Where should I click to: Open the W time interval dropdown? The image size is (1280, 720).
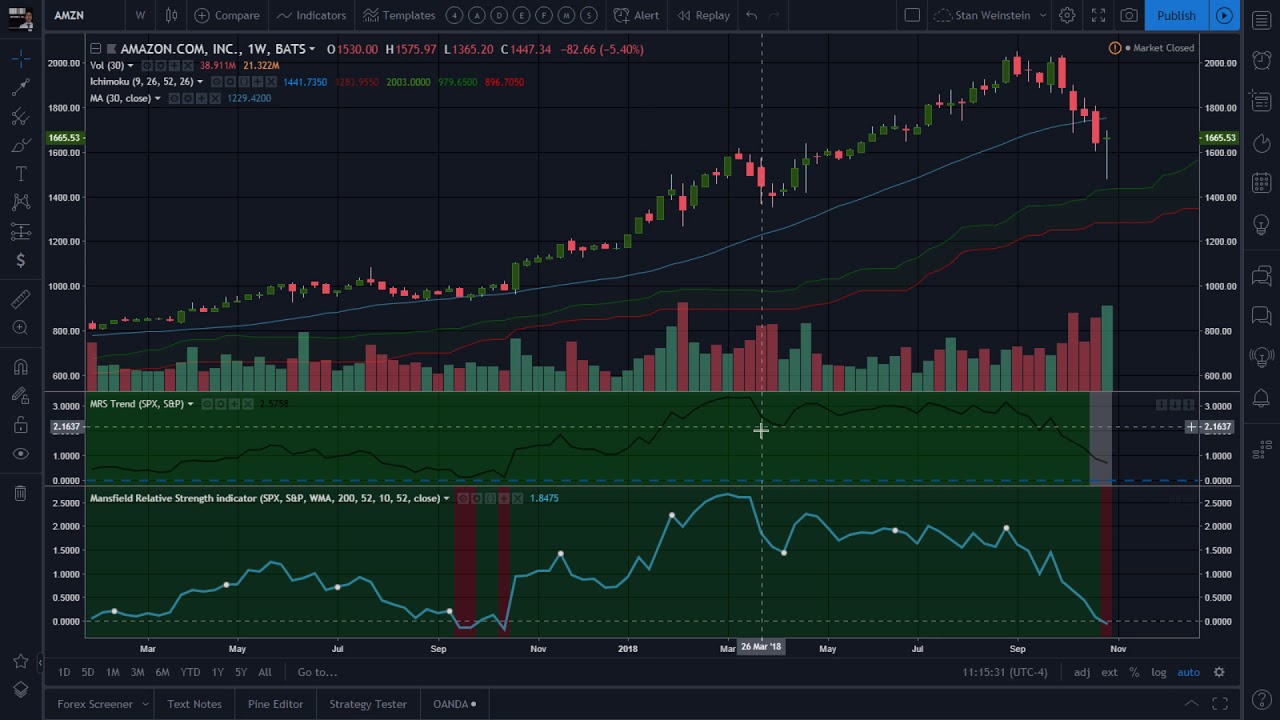(140, 15)
